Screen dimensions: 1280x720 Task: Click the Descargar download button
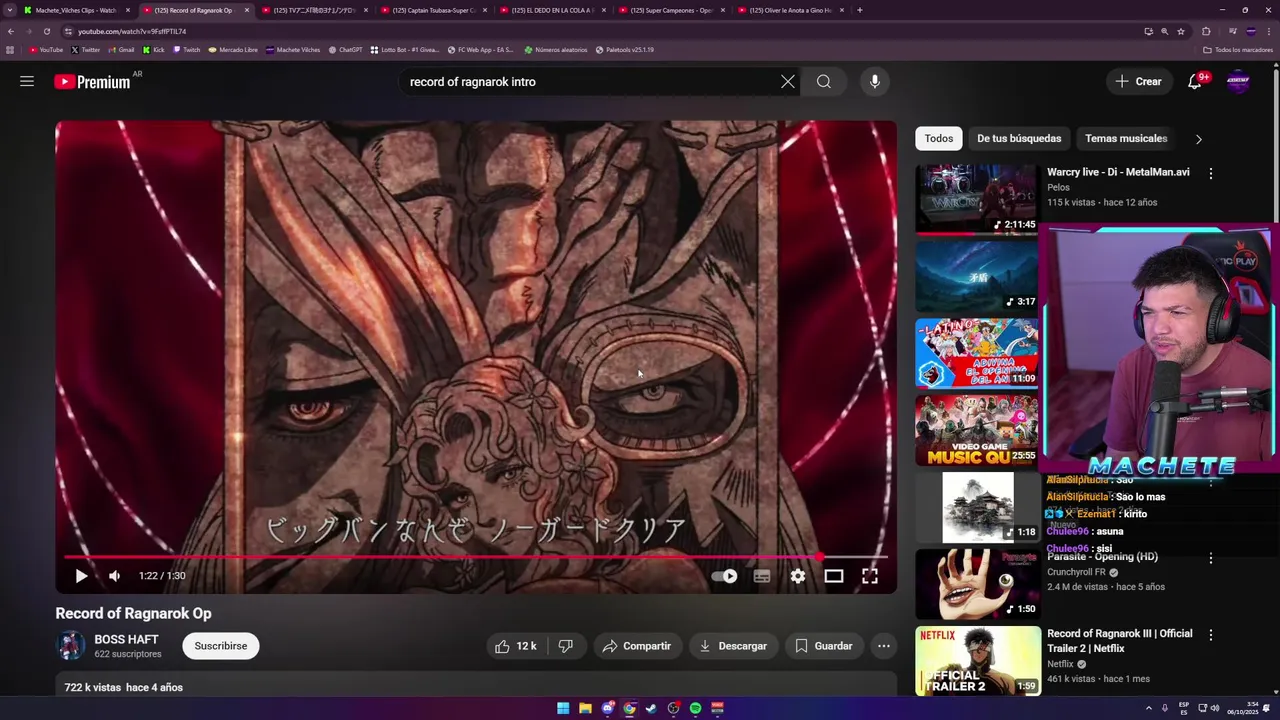733,646
